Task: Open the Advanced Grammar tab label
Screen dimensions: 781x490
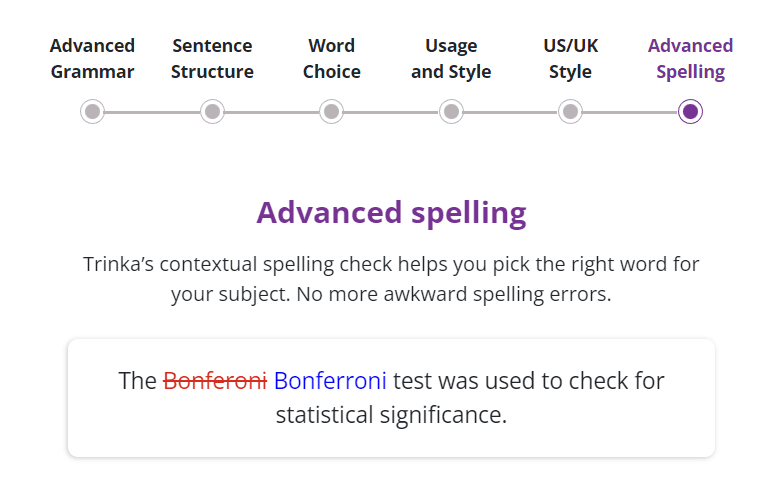Action: click(93, 59)
